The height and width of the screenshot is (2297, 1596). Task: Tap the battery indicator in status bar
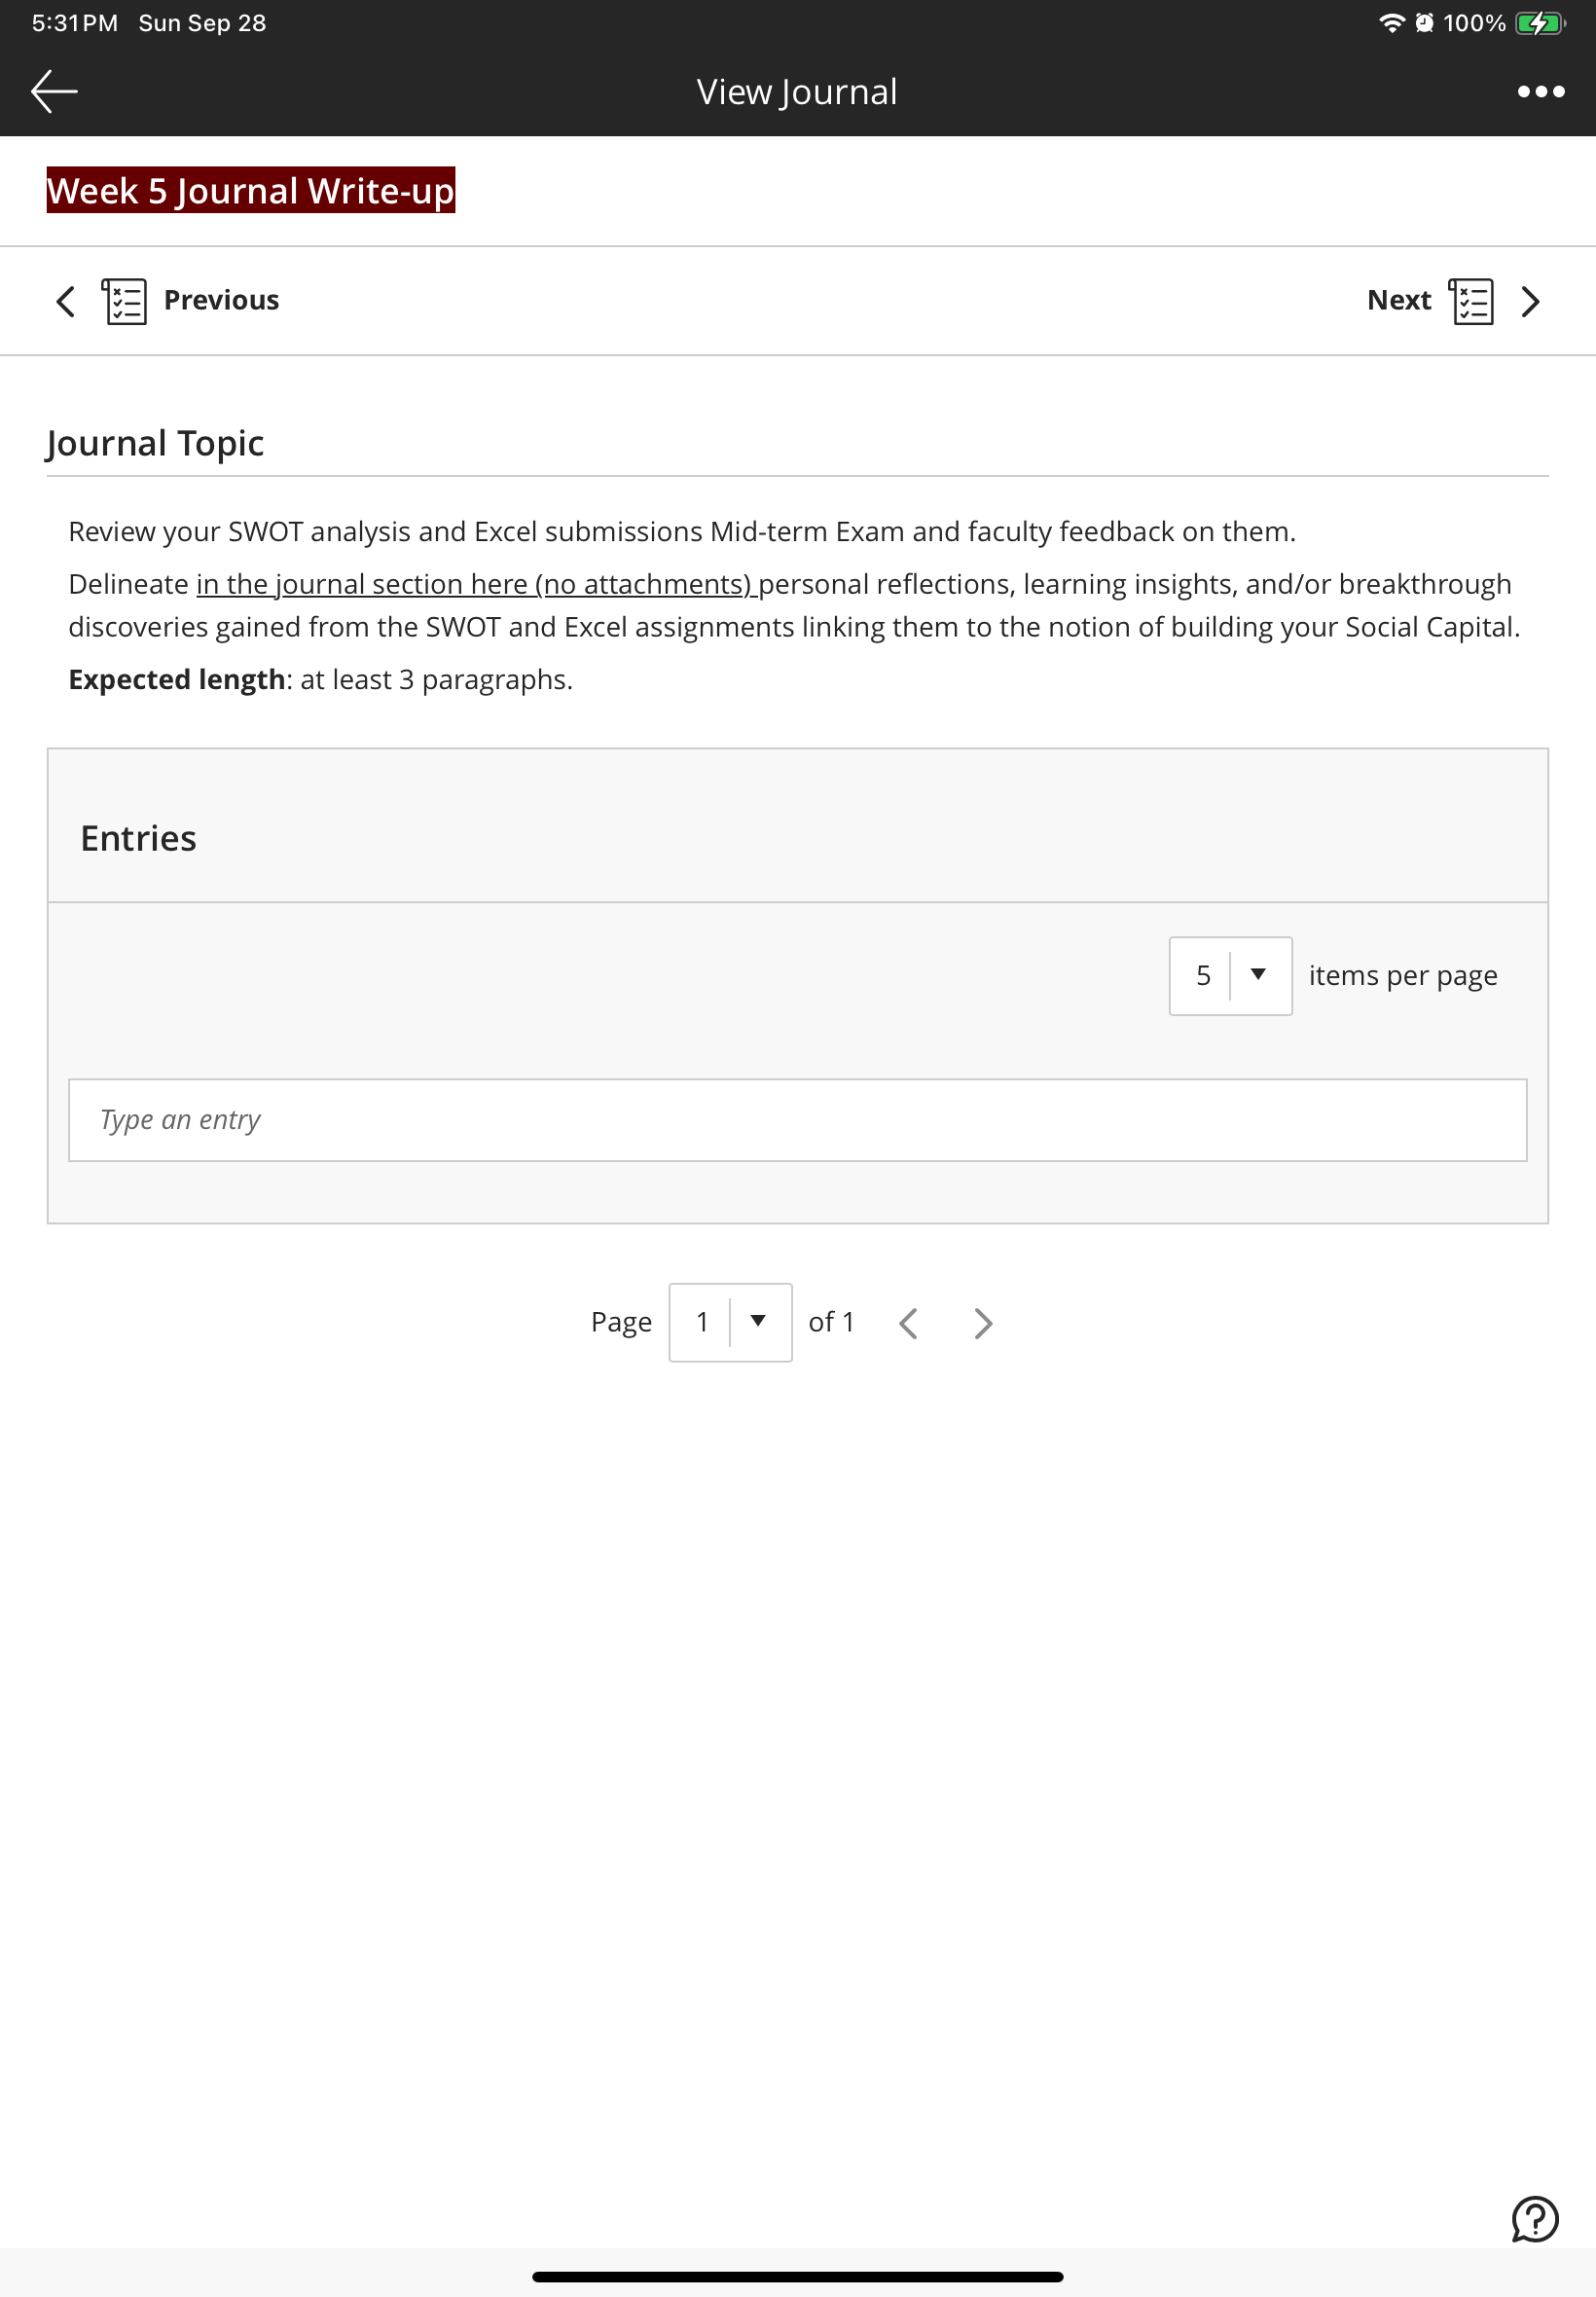(x=1539, y=23)
